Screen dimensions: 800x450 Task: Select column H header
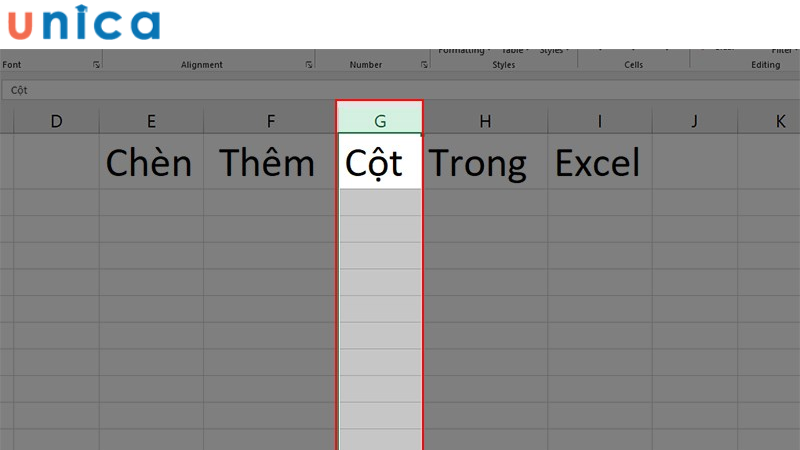coord(485,121)
